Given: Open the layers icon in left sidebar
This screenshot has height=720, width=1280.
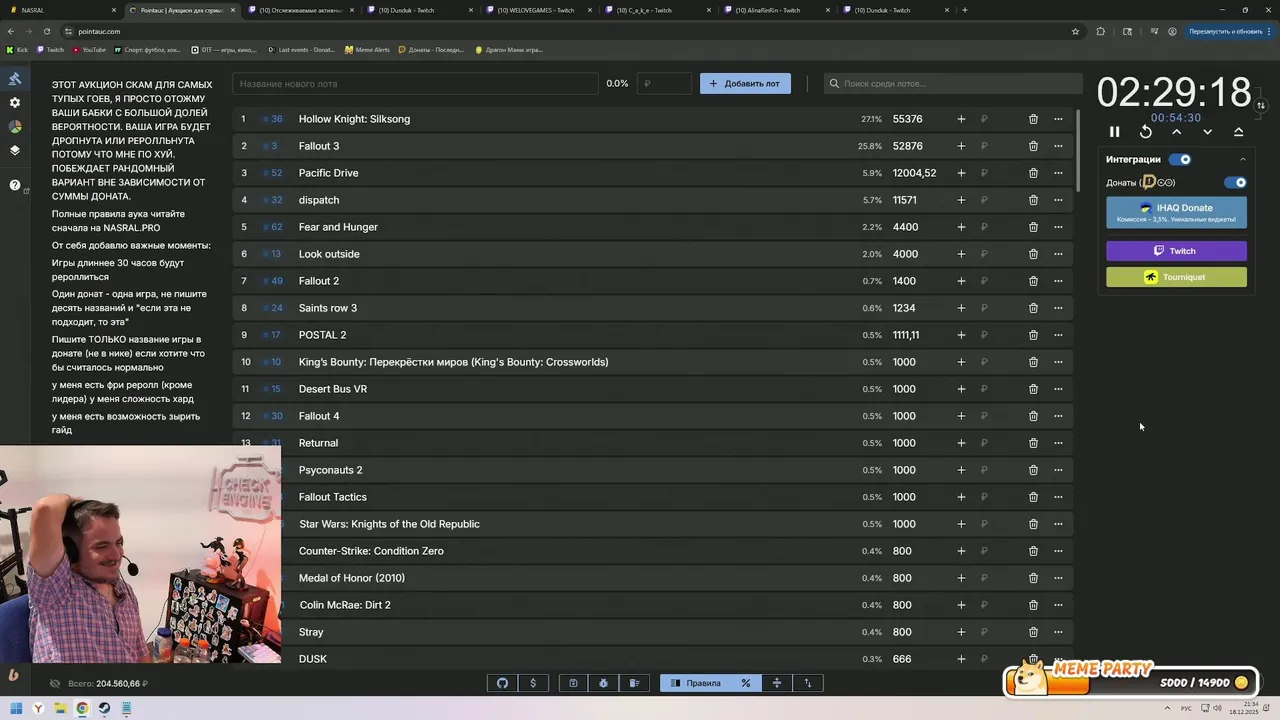Looking at the screenshot, I should click(15, 151).
